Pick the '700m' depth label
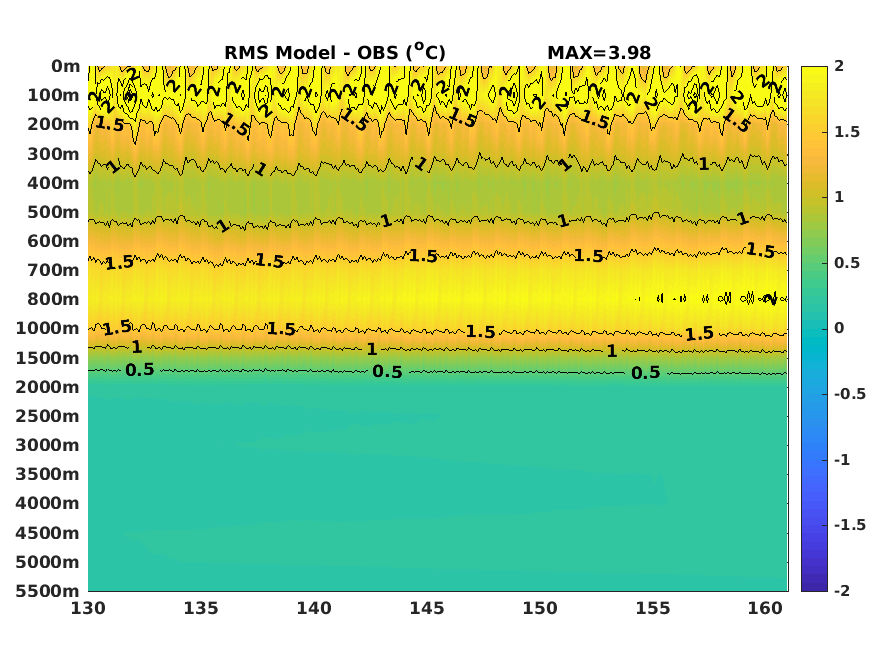This screenshot has width=875, height=656. [x=54, y=270]
